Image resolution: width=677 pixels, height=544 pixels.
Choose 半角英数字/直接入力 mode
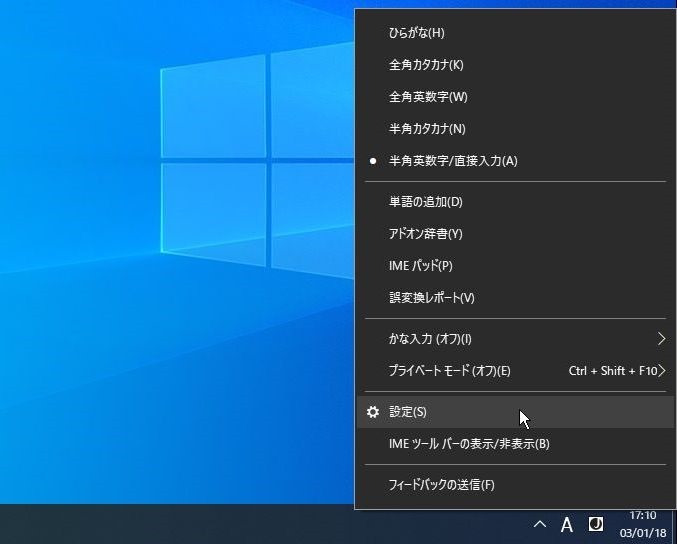pyautogui.click(x=452, y=161)
